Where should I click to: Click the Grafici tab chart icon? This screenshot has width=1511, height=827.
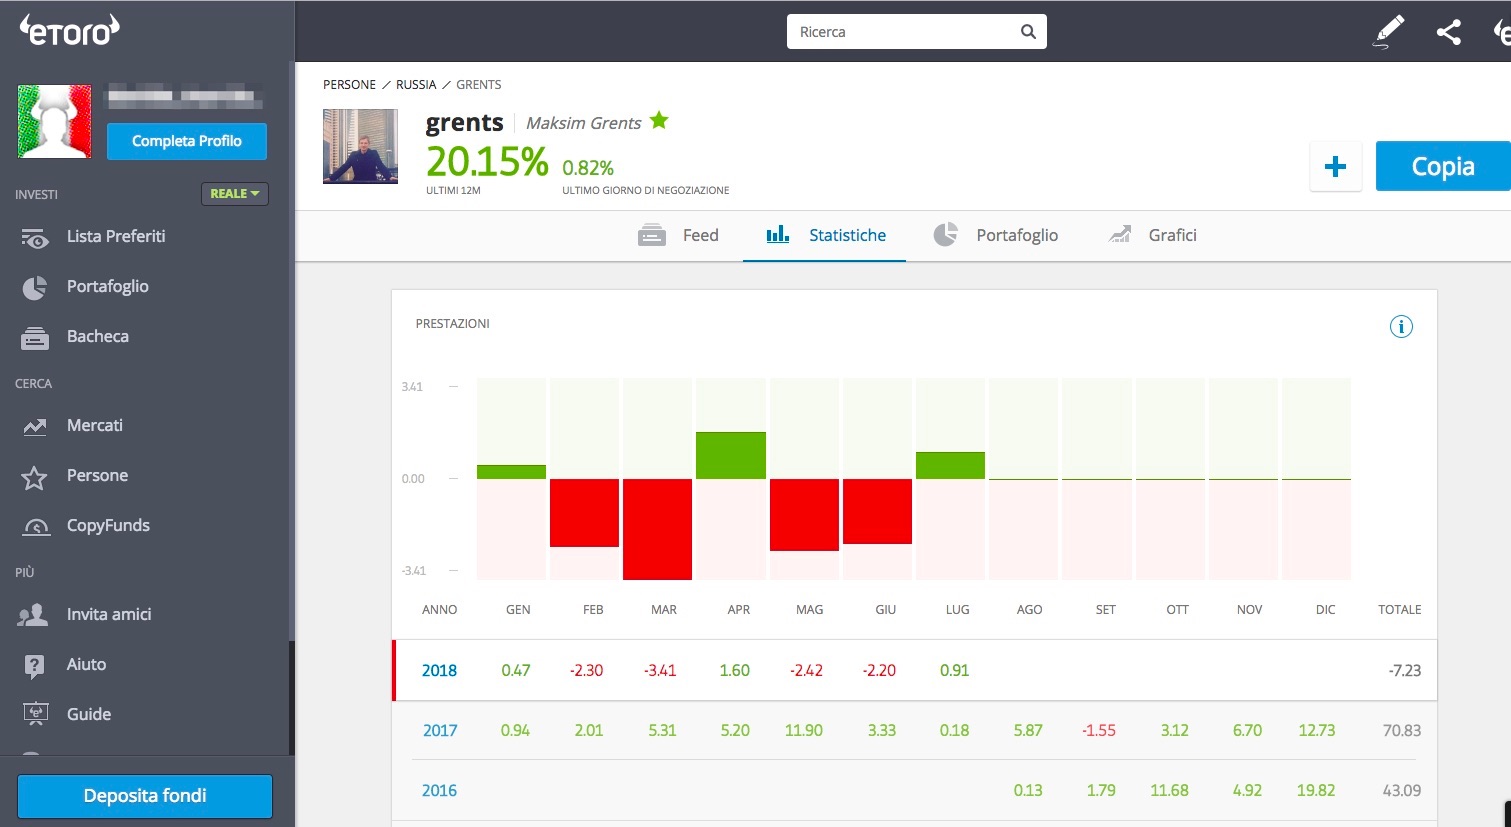click(1119, 235)
